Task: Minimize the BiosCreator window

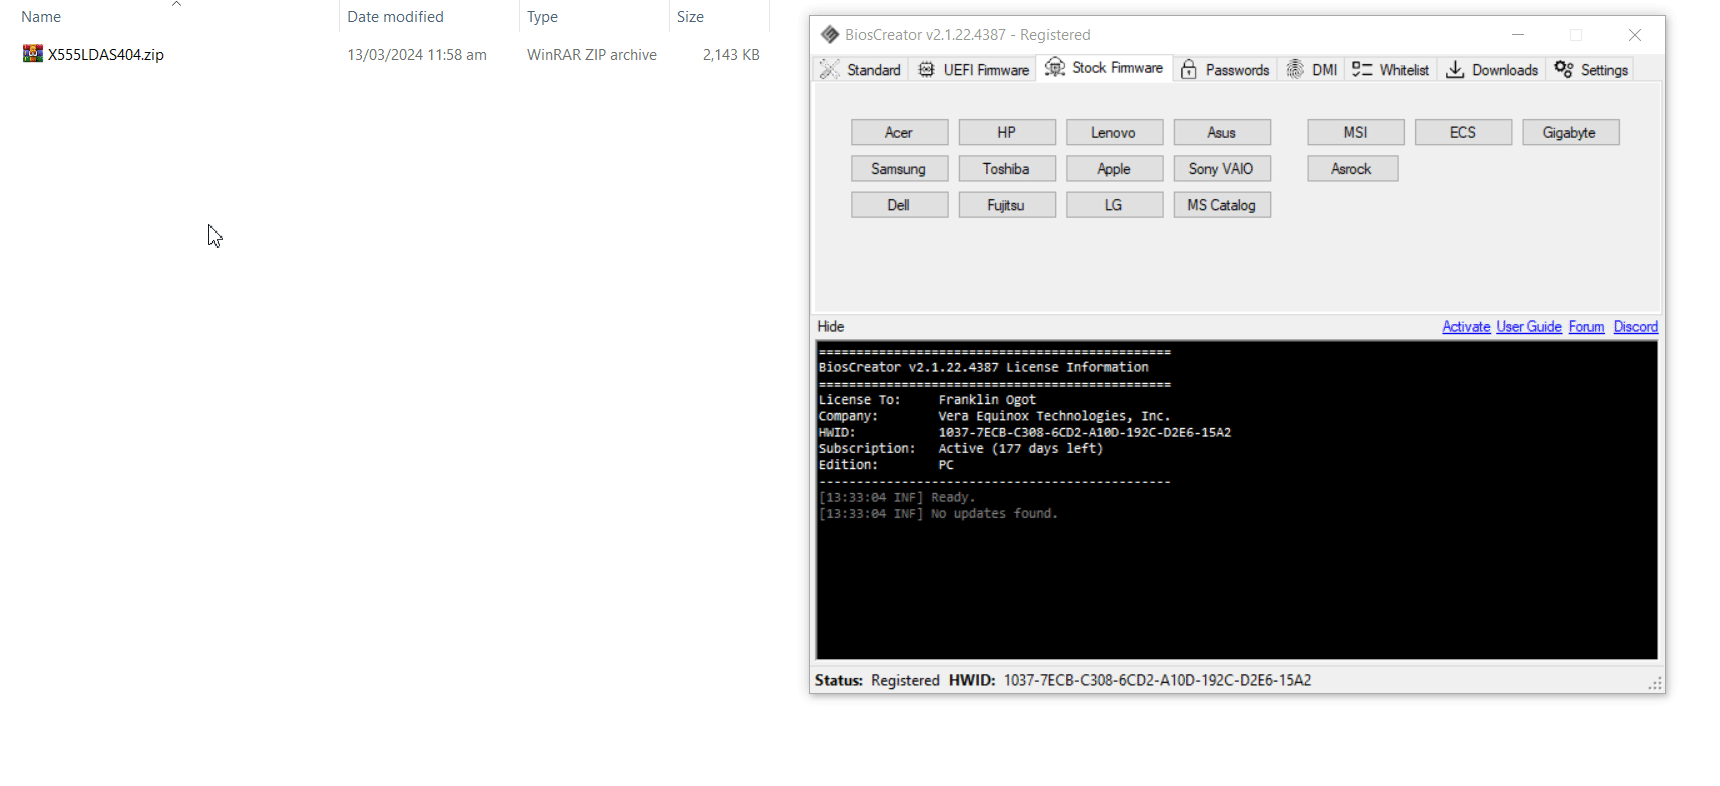Action: 1518,34
